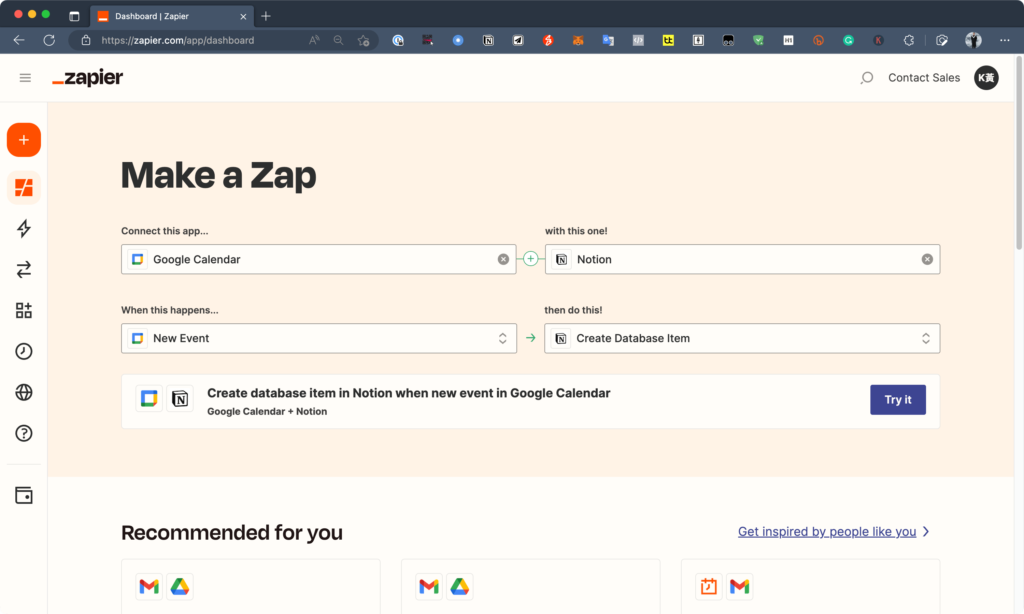Open the user avatar account menu
Screen dimensions: 1024x614
tap(986, 78)
